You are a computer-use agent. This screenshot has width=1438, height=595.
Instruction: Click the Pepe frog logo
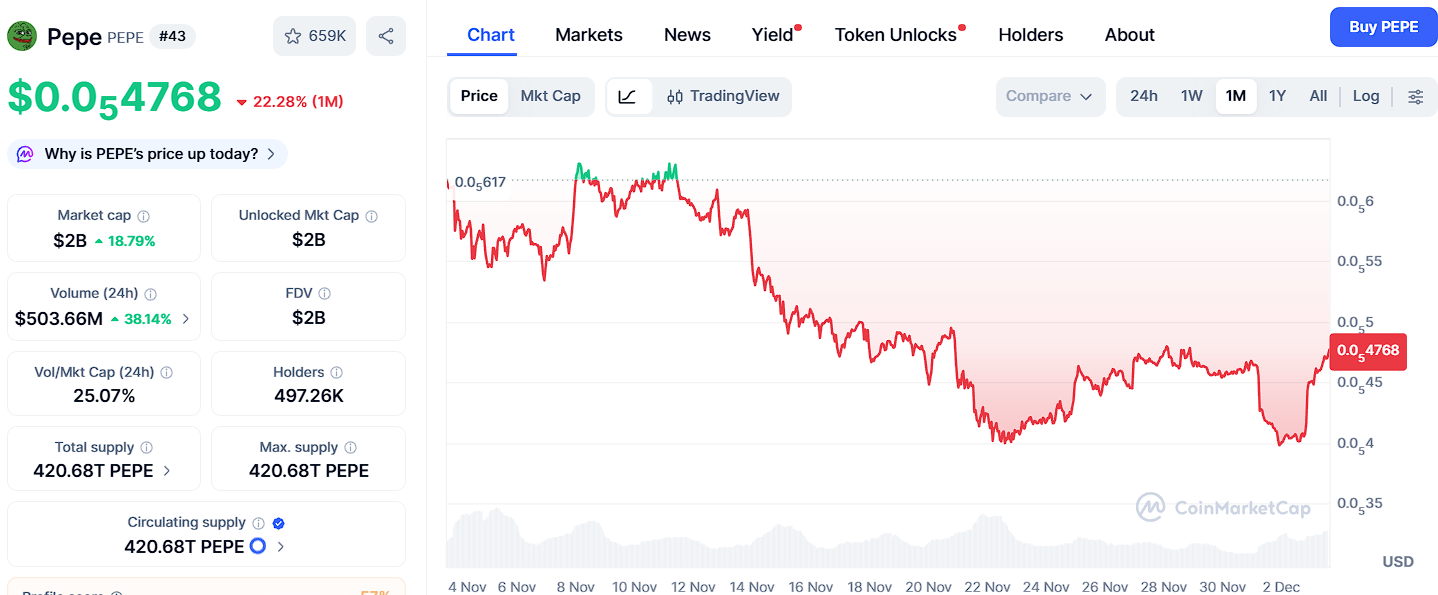tap(22, 36)
